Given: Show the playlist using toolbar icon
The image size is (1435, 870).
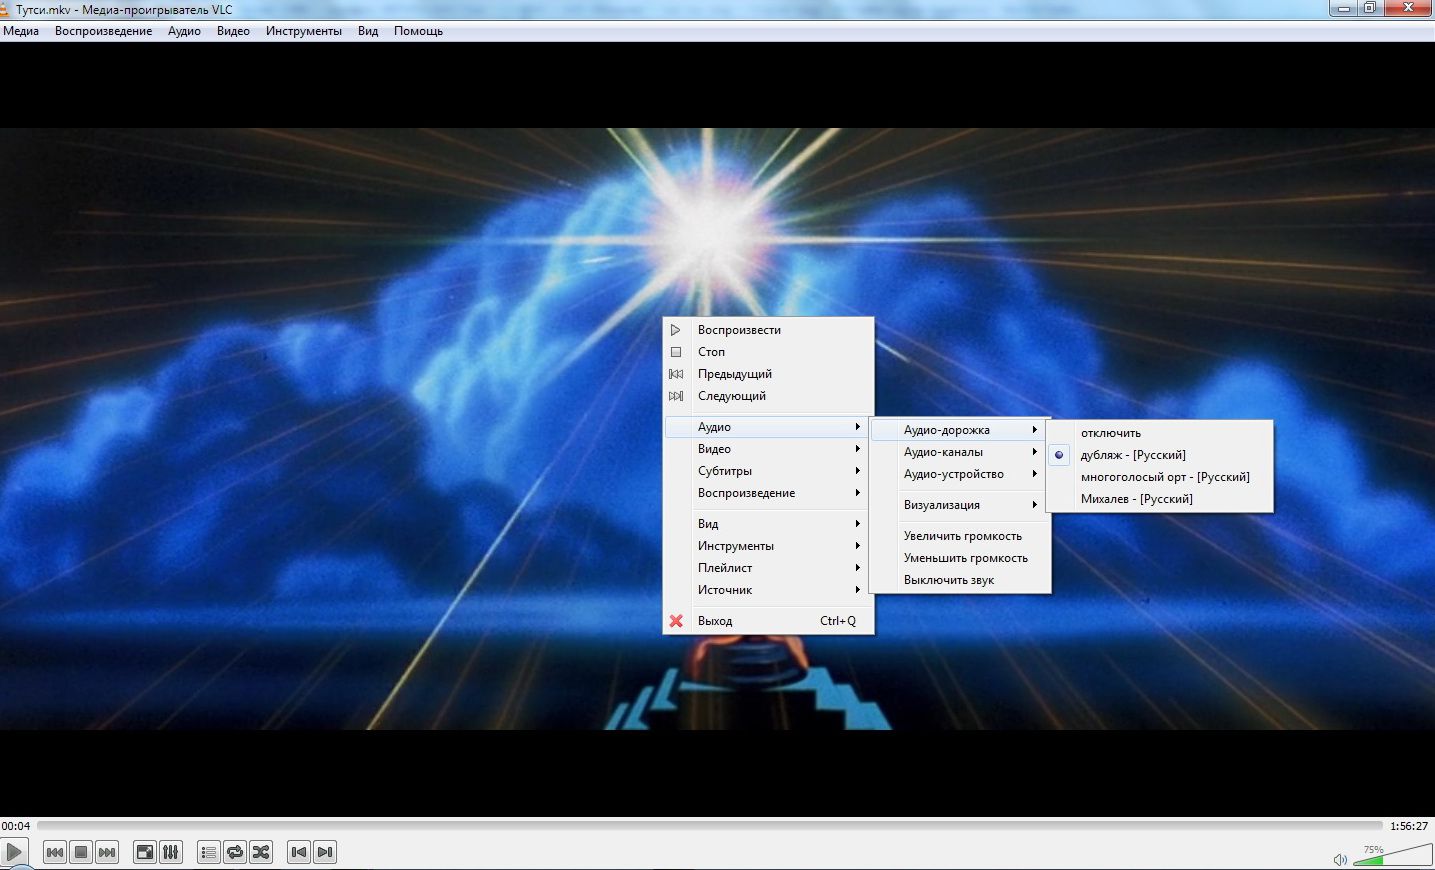Looking at the screenshot, I should [209, 852].
